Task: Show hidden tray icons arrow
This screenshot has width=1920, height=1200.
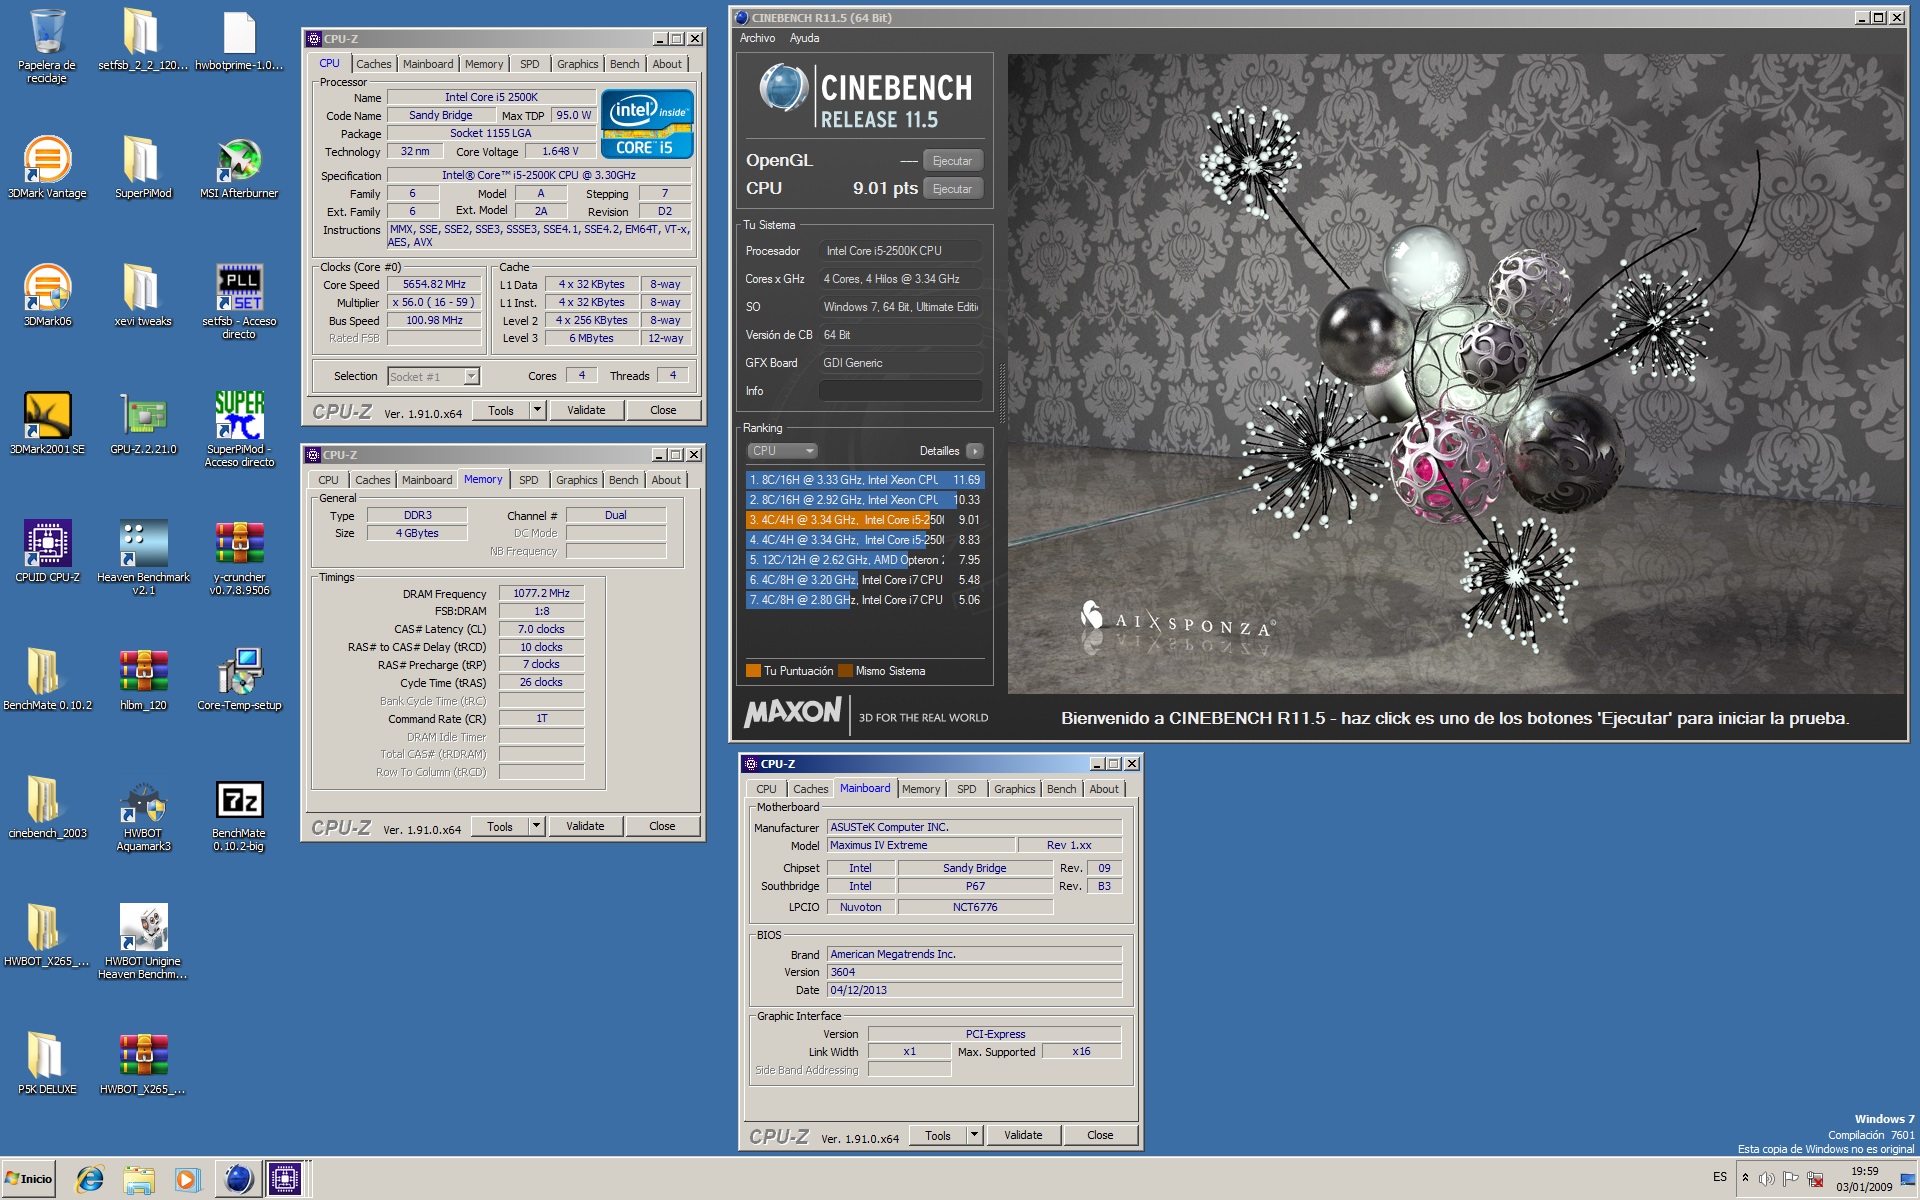Action: coord(1745,1177)
